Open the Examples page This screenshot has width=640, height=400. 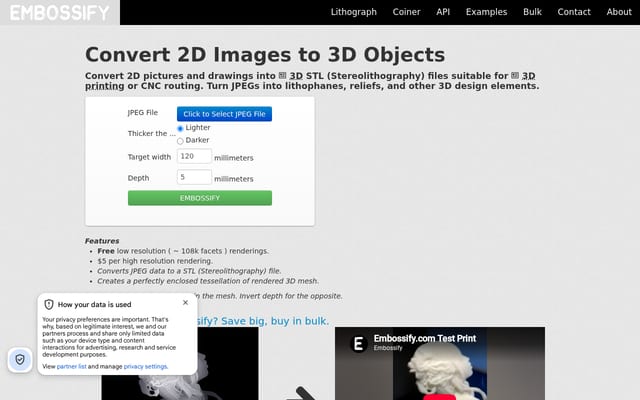point(486,12)
